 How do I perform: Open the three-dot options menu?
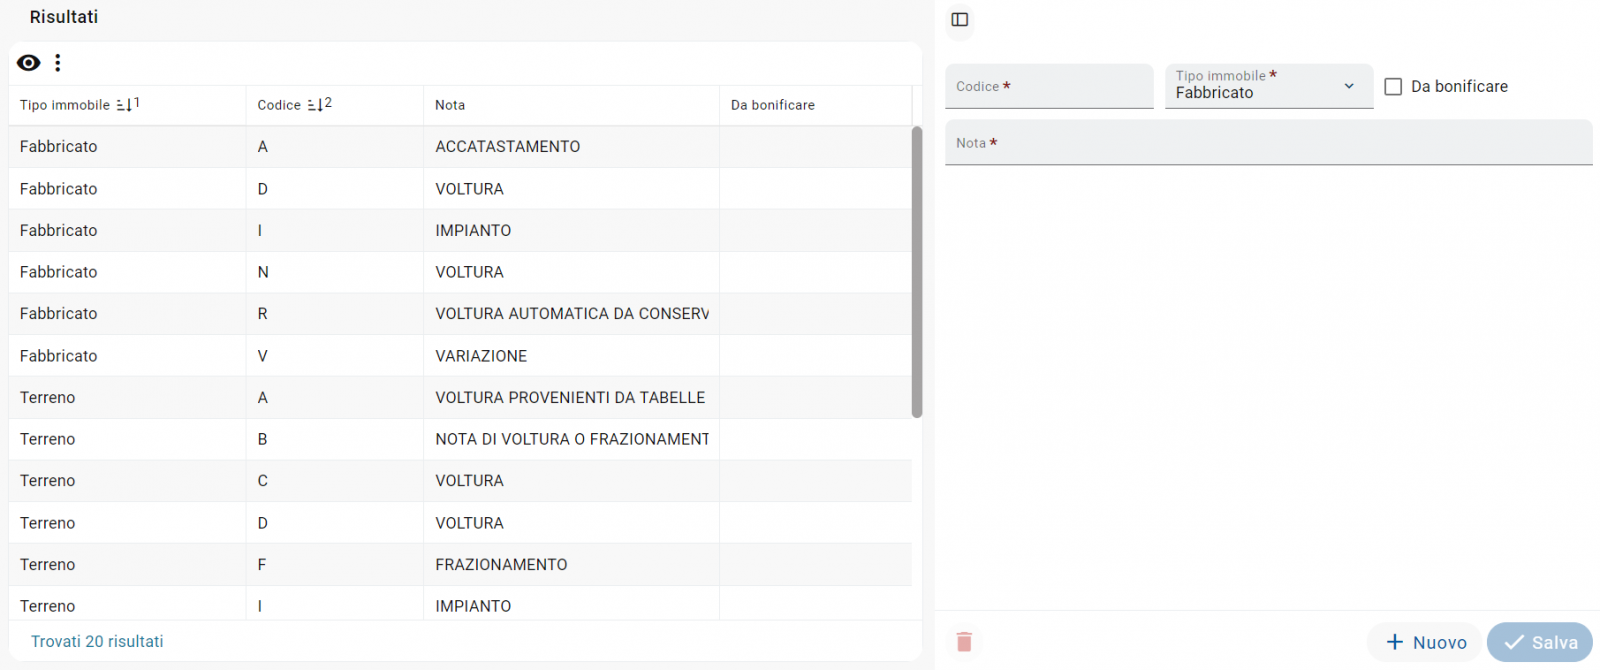[x=58, y=63]
